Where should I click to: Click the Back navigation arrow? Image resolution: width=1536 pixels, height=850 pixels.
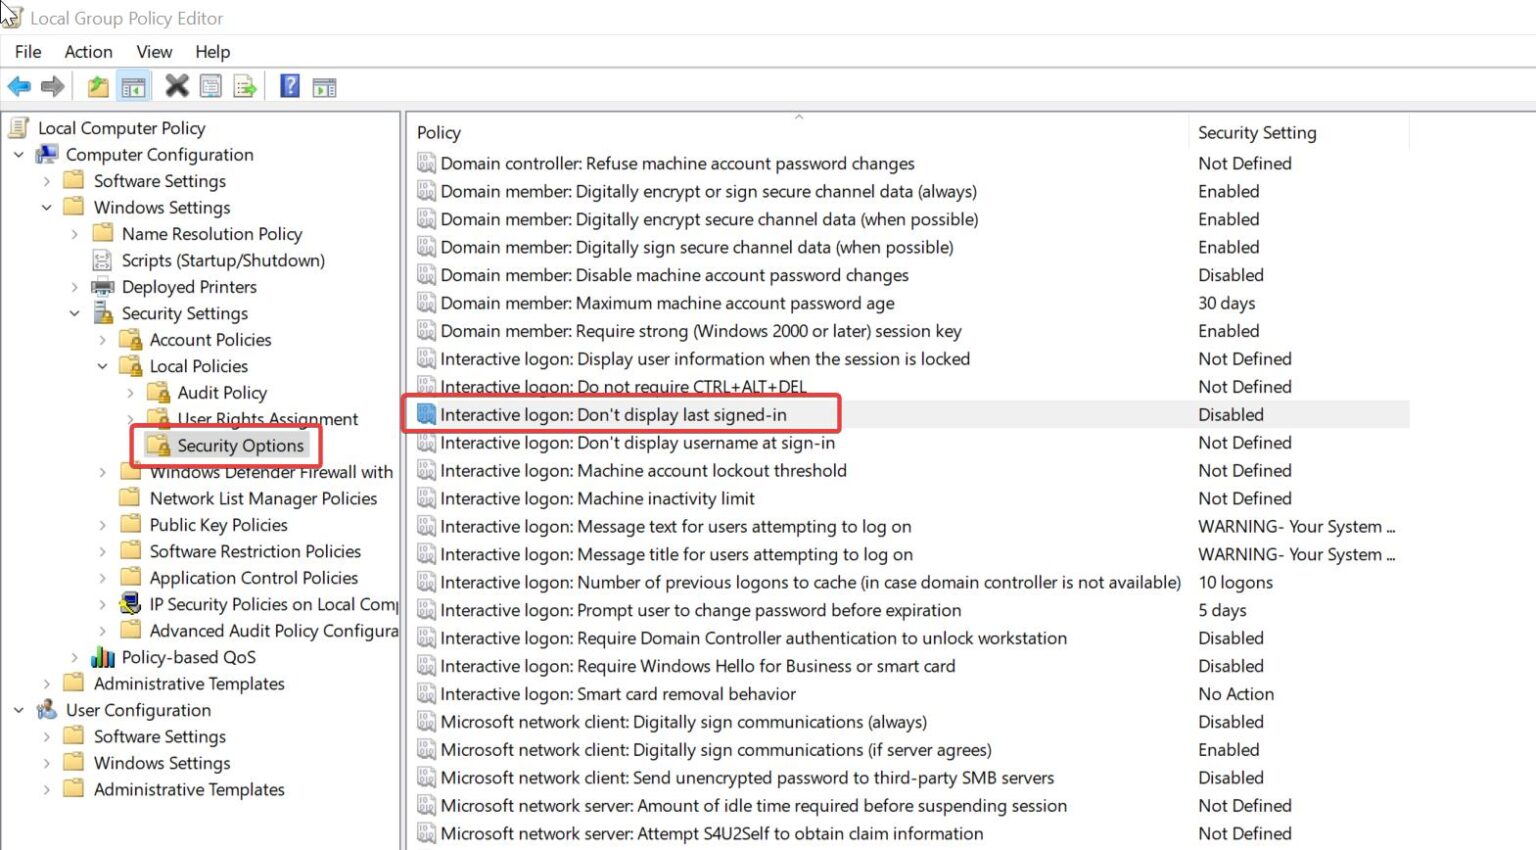(x=18, y=85)
